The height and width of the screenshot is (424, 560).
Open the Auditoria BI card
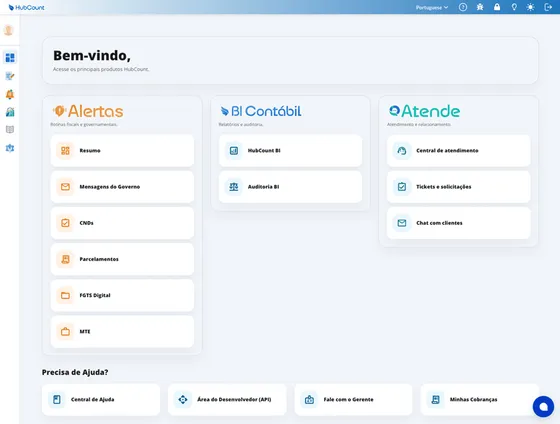[x=291, y=187]
